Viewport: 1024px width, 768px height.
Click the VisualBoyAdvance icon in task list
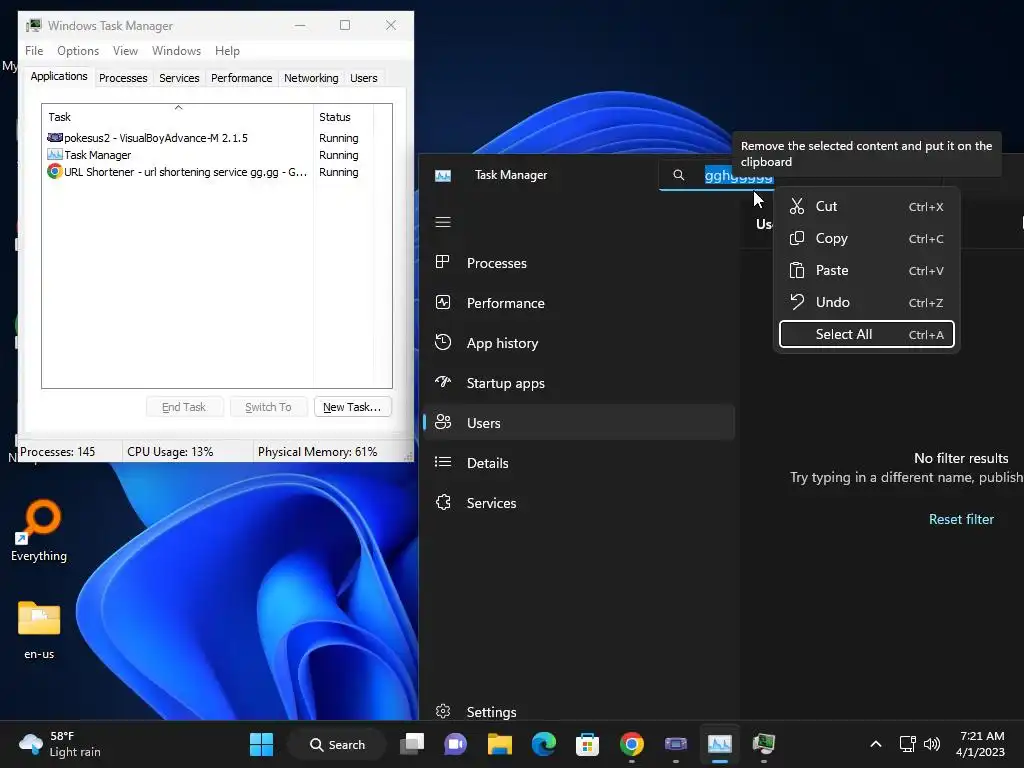(x=55, y=137)
